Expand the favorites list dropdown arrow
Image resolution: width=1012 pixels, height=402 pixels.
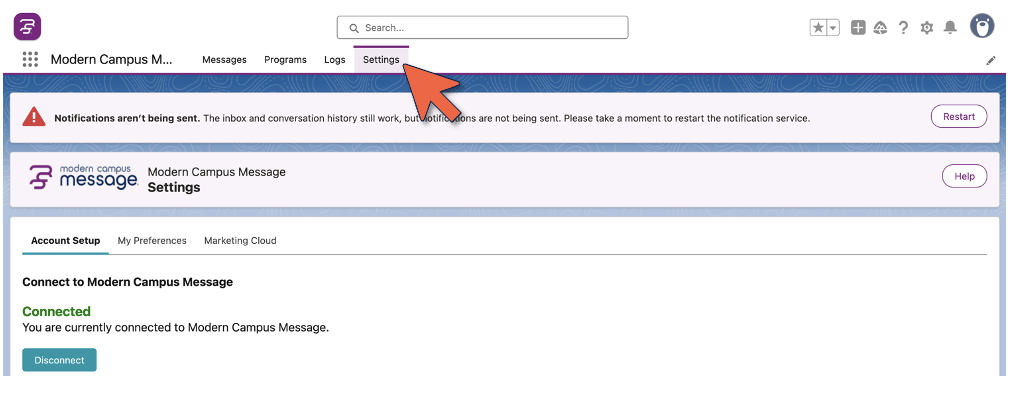tap(833, 28)
